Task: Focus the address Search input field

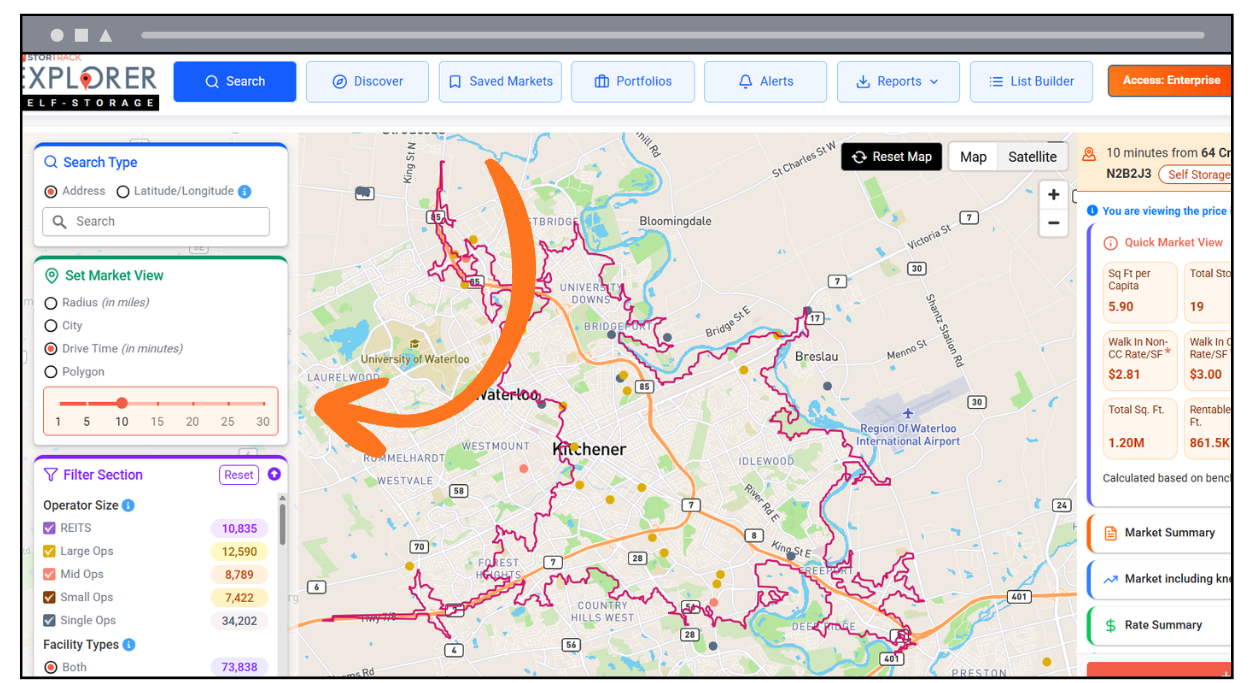Action: pos(156,222)
